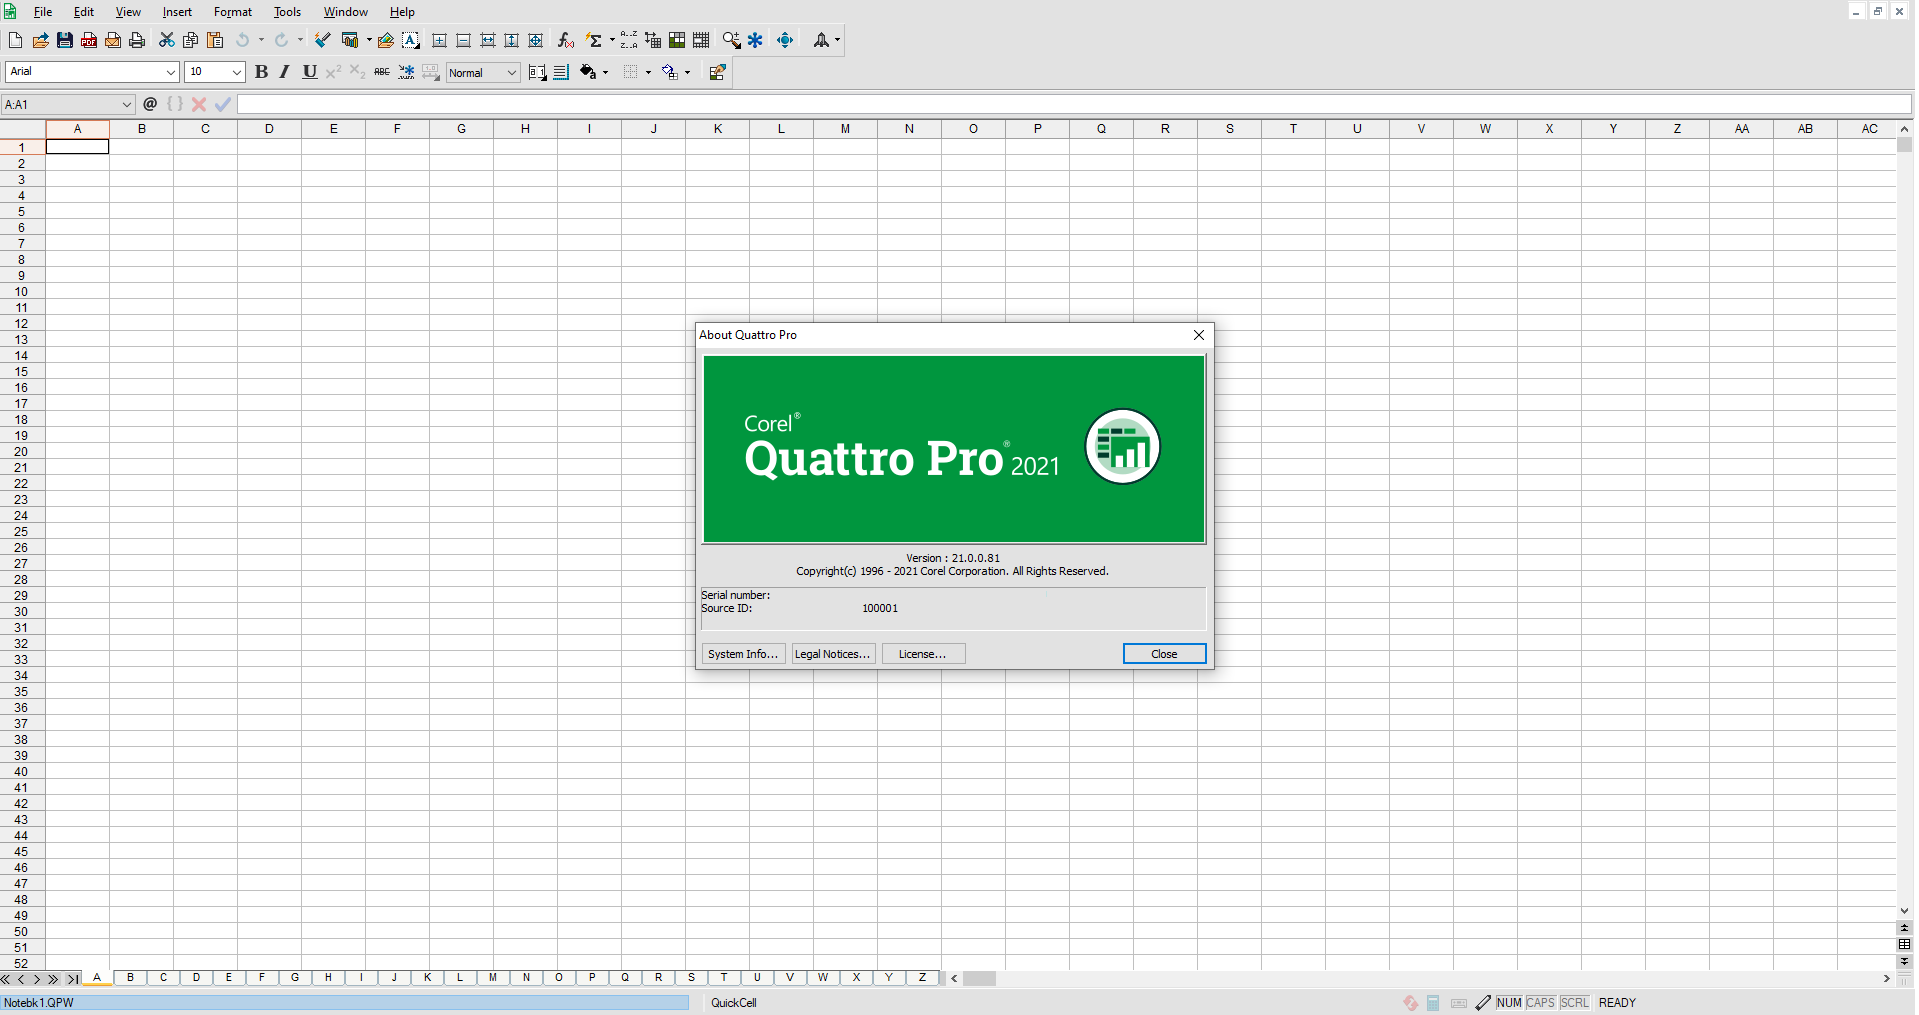Create a new notebook with the New icon
Image resolution: width=1919 pixels, height=1015 pixels.
coord(15,40)
